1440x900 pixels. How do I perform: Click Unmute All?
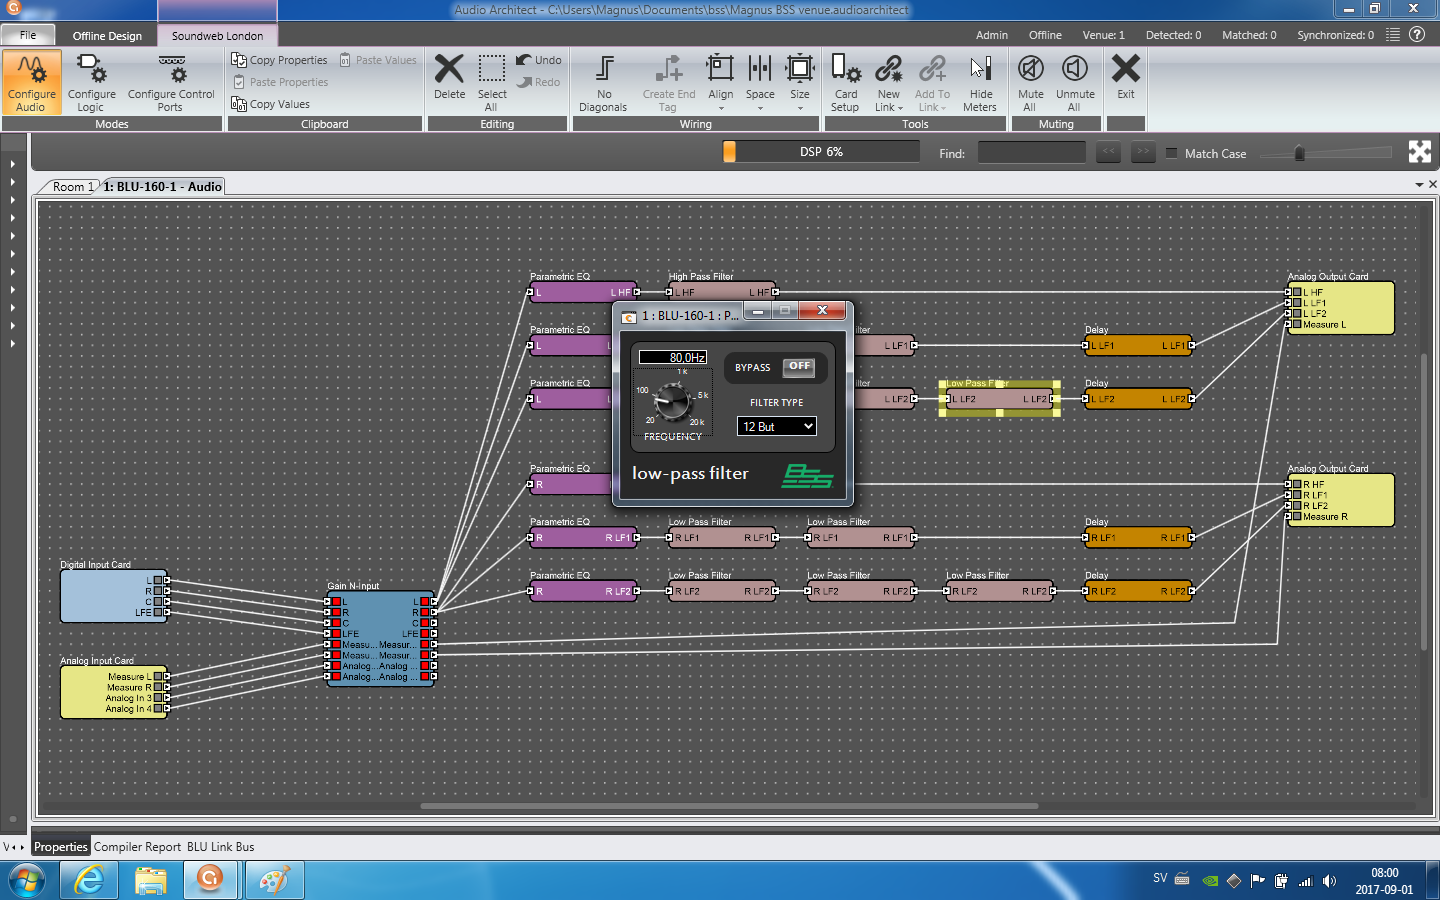point(1075,82)
